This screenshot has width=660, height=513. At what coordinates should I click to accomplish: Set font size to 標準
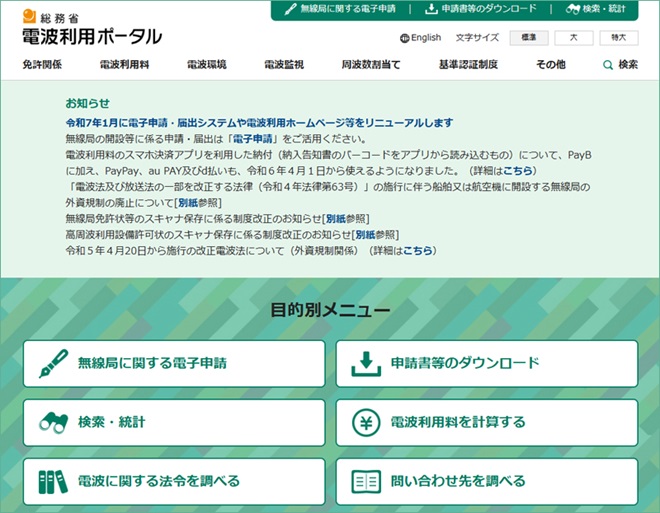coord(529,38)
